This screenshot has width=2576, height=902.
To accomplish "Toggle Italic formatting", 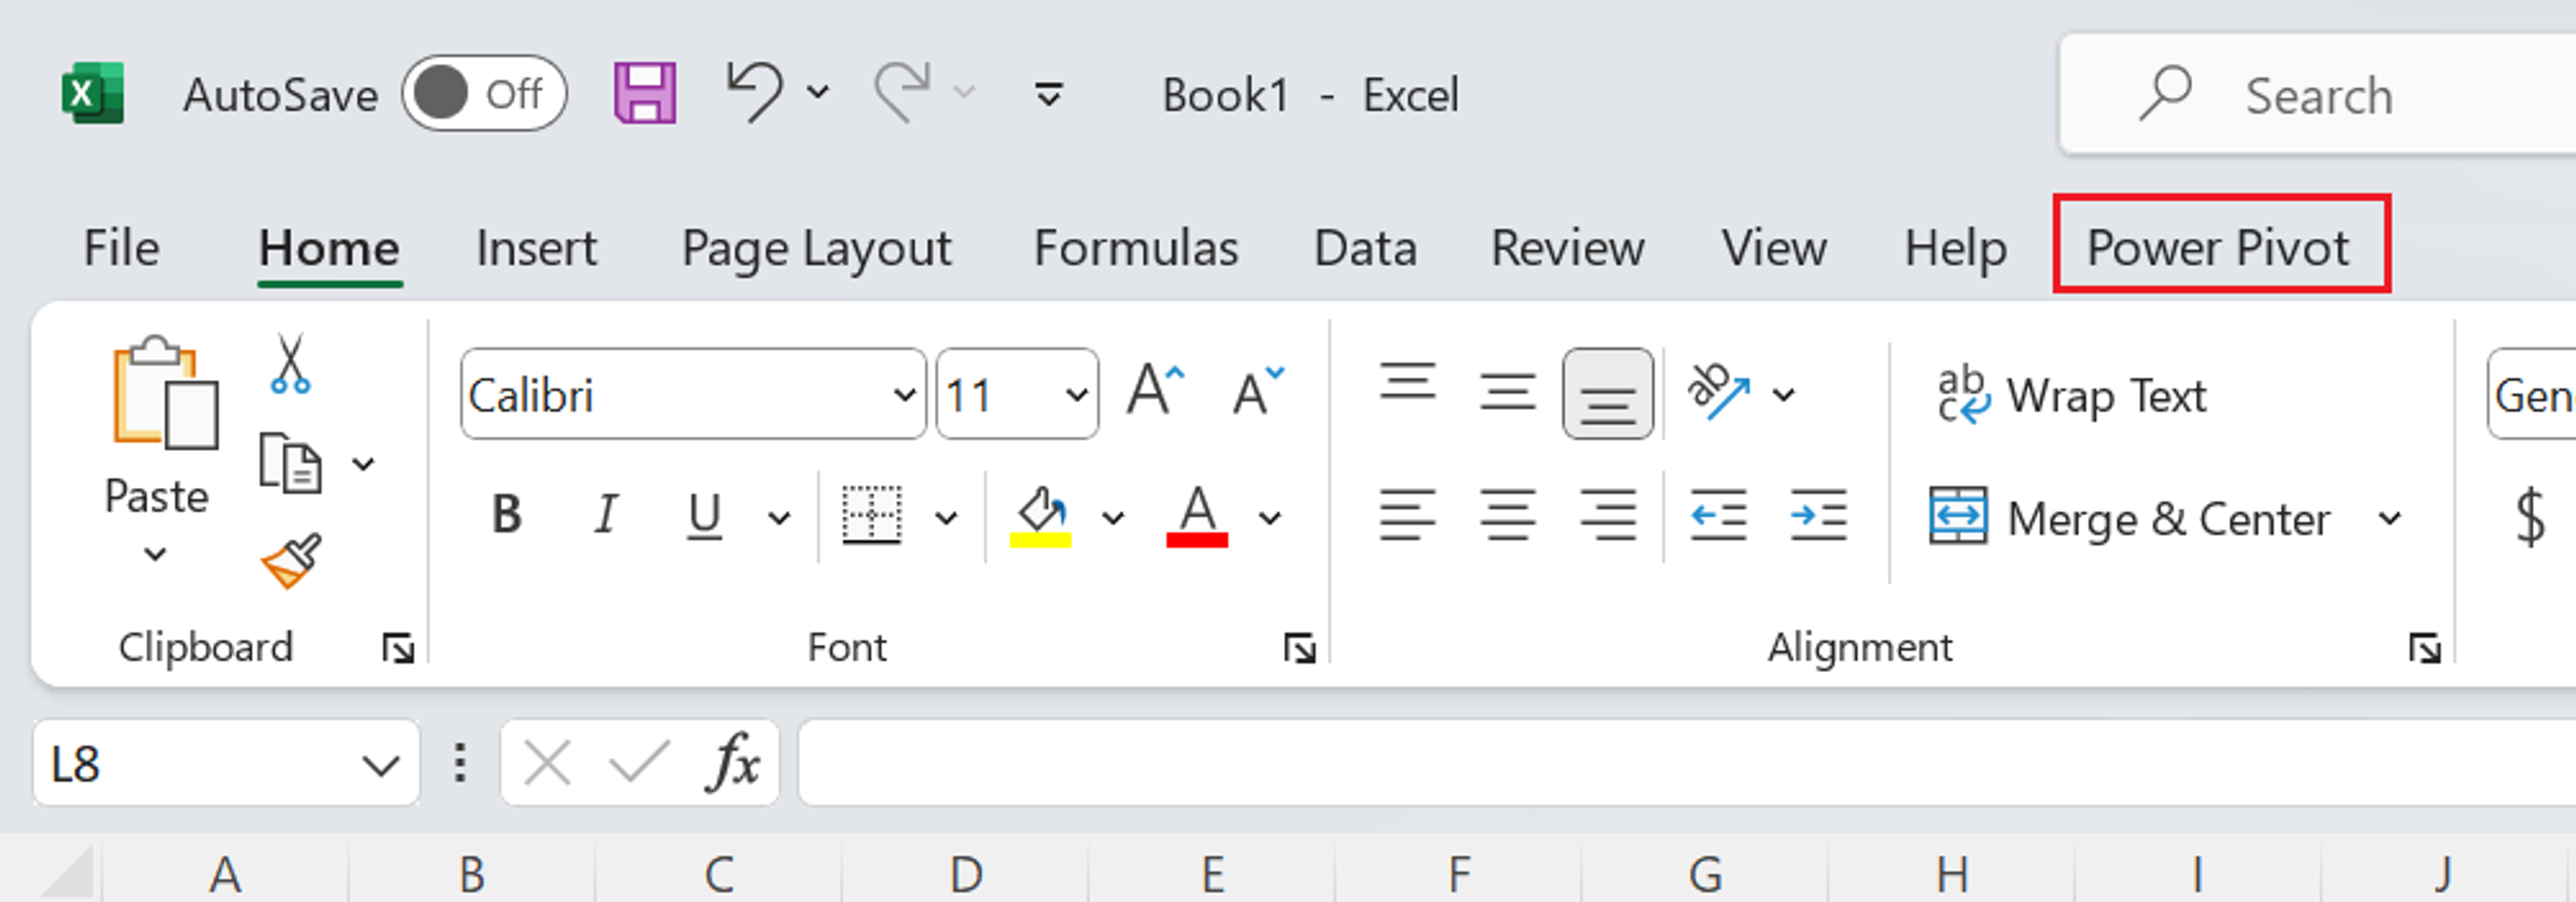I will pyautogui.click(x=605, y=515).
